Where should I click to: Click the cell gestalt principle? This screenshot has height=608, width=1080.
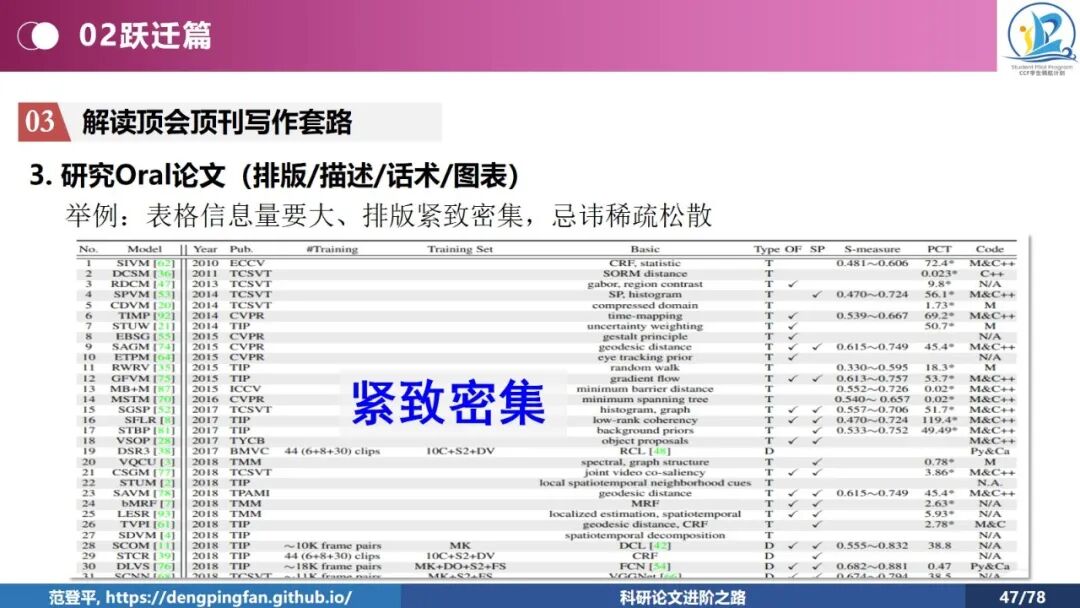pos(645,336)
